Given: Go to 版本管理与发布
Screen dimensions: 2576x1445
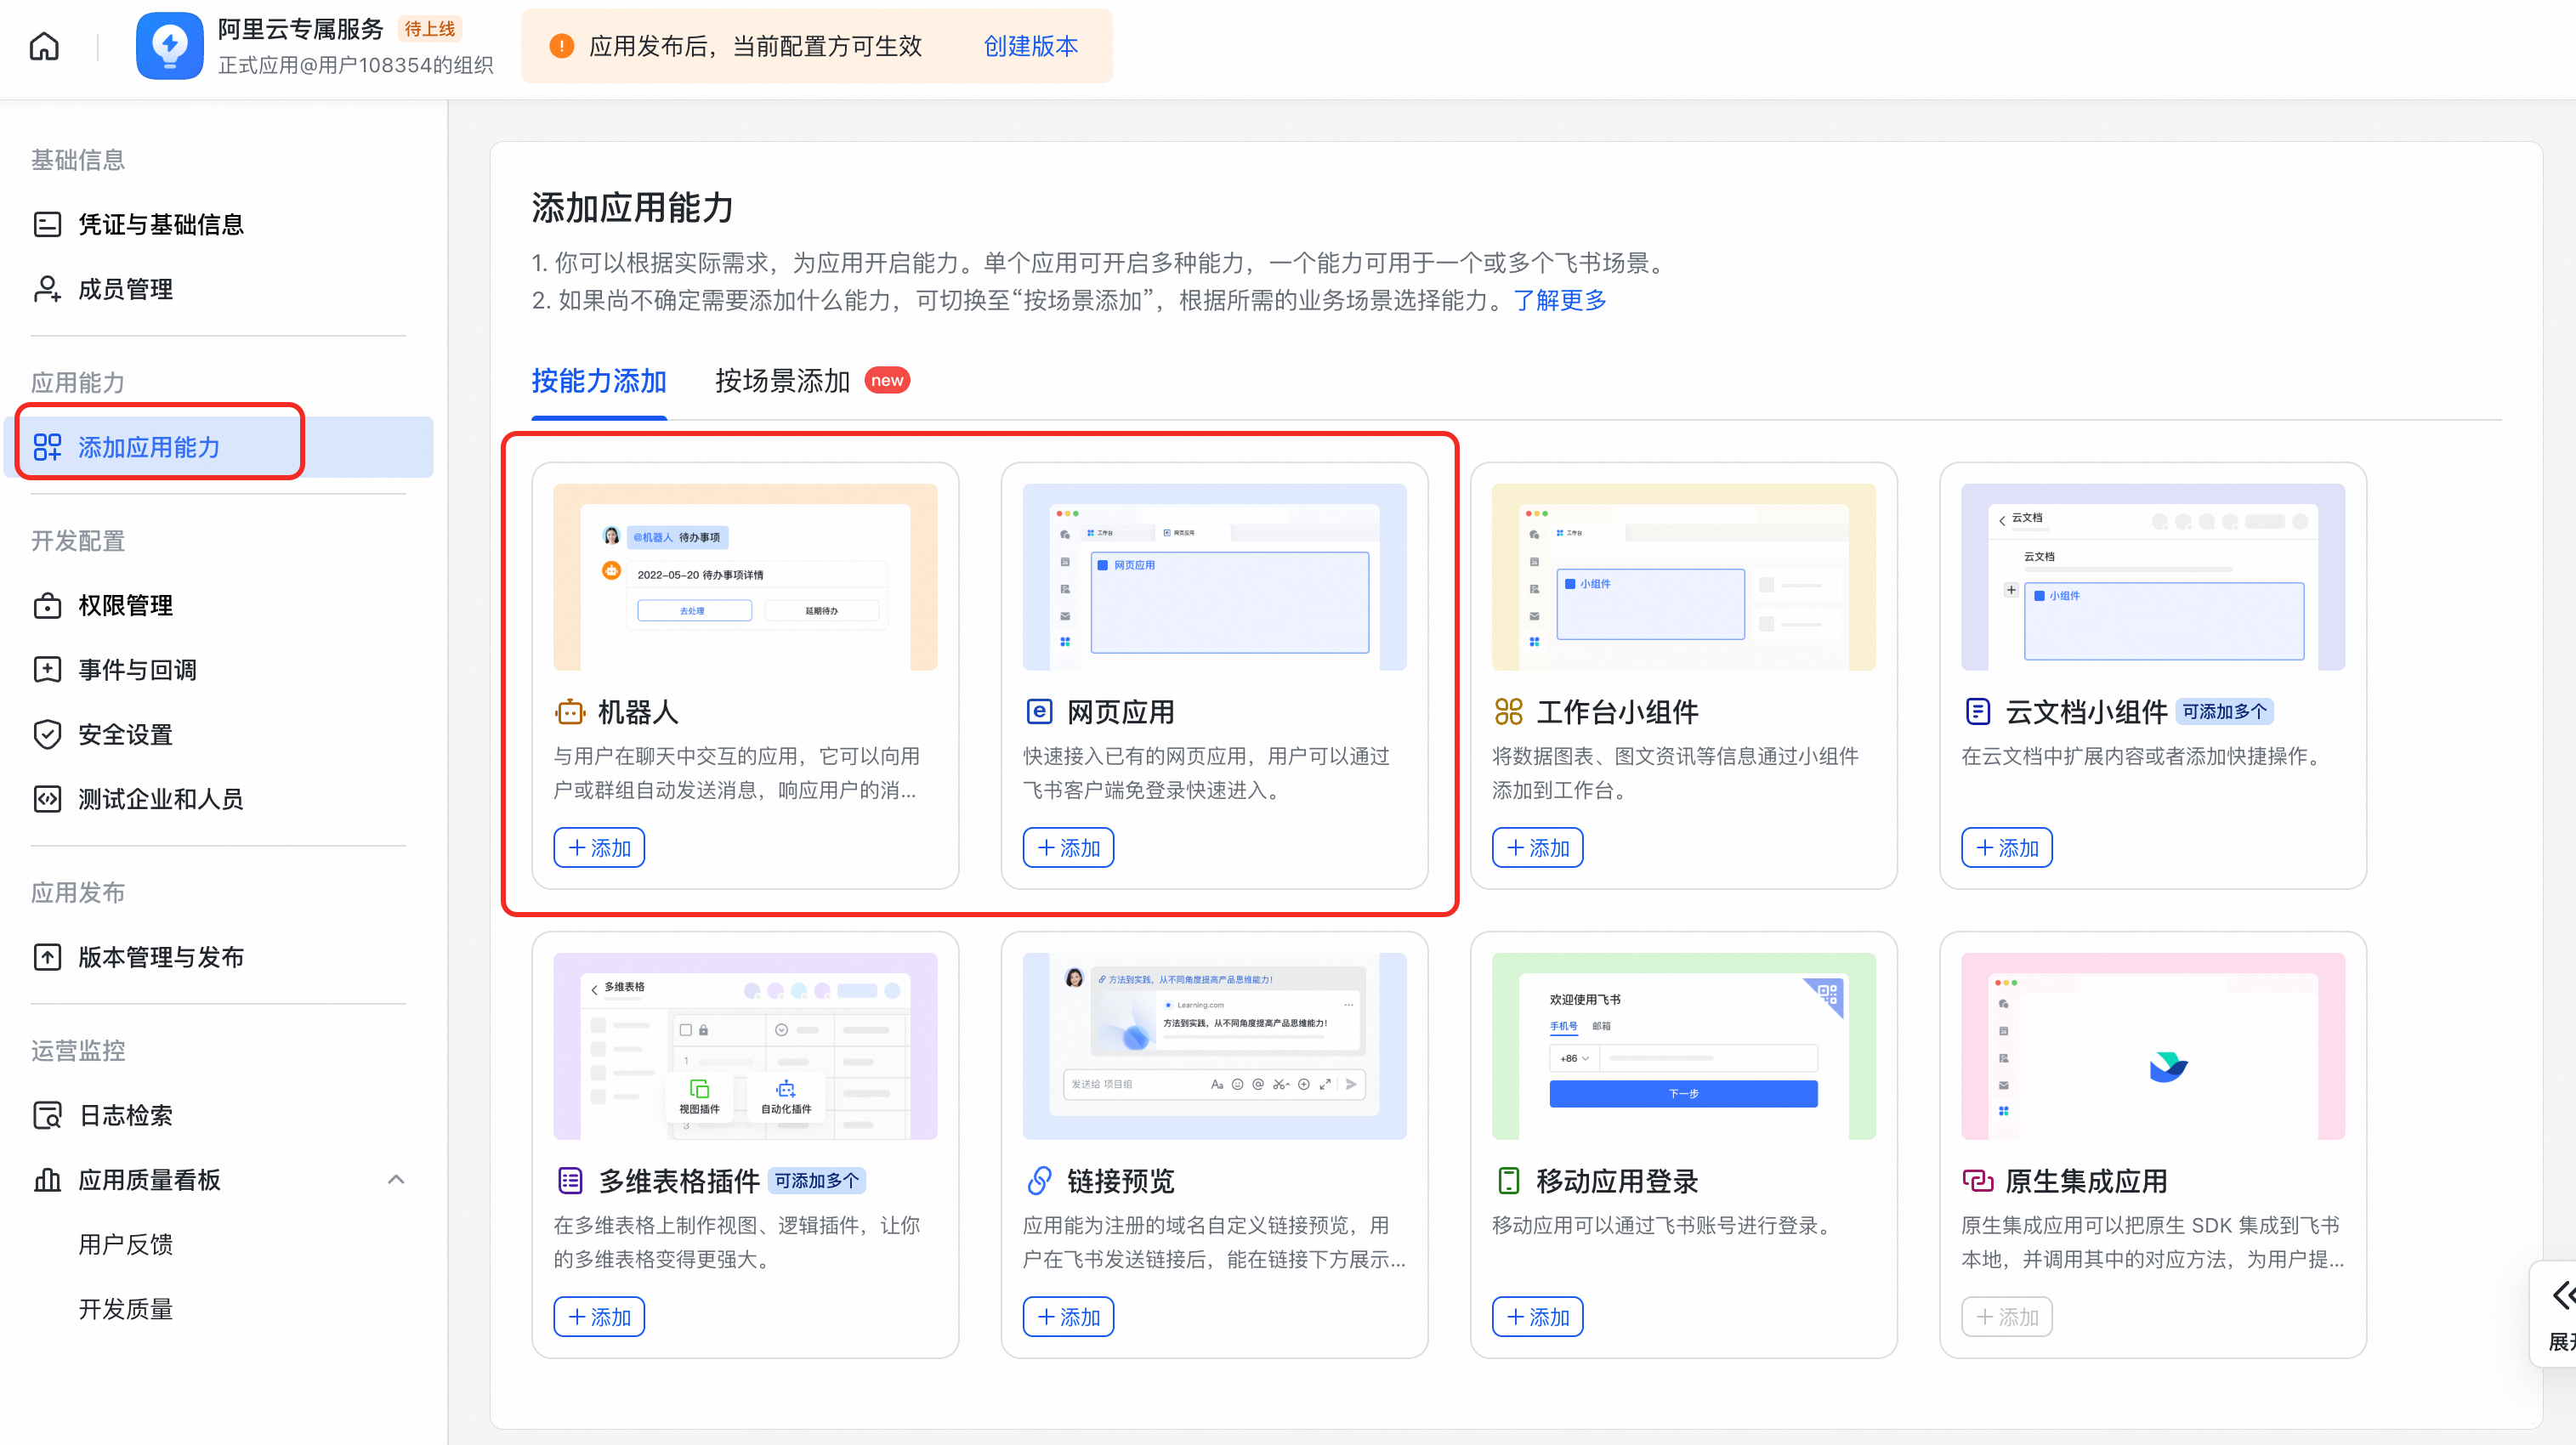Looking at the screenshot, I should pyautogui.click(x=160, y=957).
